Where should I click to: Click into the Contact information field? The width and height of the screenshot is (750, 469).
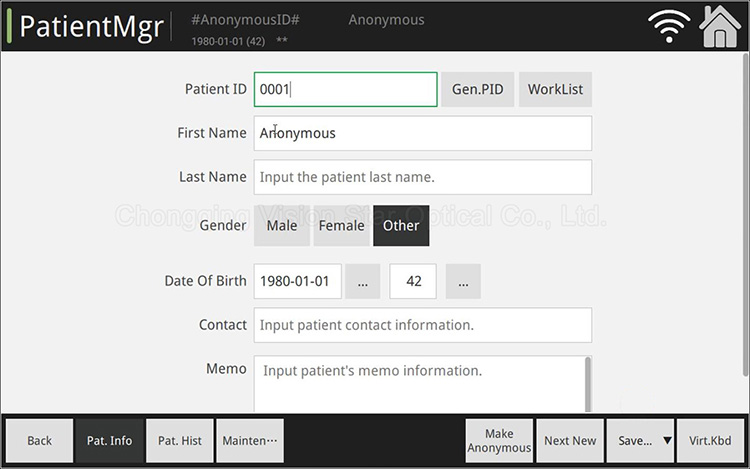pos(422,325)
